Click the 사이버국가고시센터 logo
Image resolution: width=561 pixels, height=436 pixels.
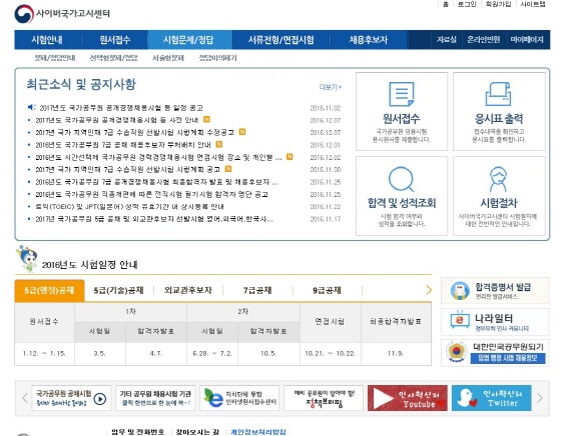click(x=62, y=14)
